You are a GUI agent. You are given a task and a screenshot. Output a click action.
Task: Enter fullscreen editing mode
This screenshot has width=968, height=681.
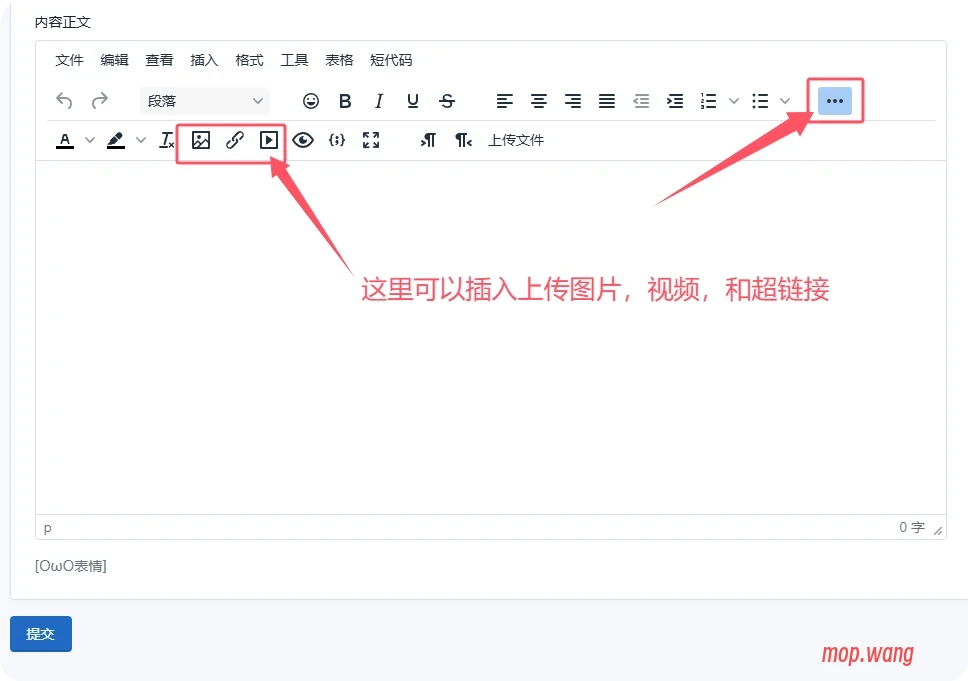pyautogui.click(x=371, y=140)
